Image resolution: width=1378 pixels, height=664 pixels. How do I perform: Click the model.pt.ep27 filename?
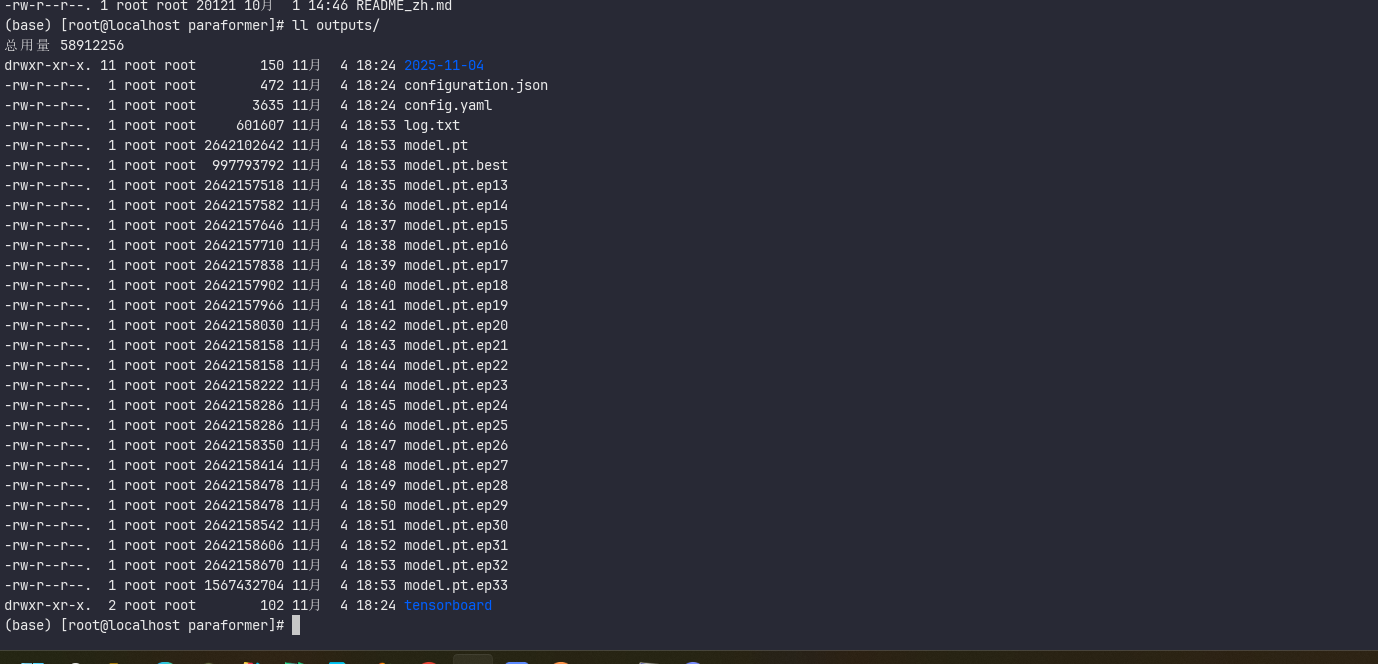pyautogui.click(x=456, y=466)
